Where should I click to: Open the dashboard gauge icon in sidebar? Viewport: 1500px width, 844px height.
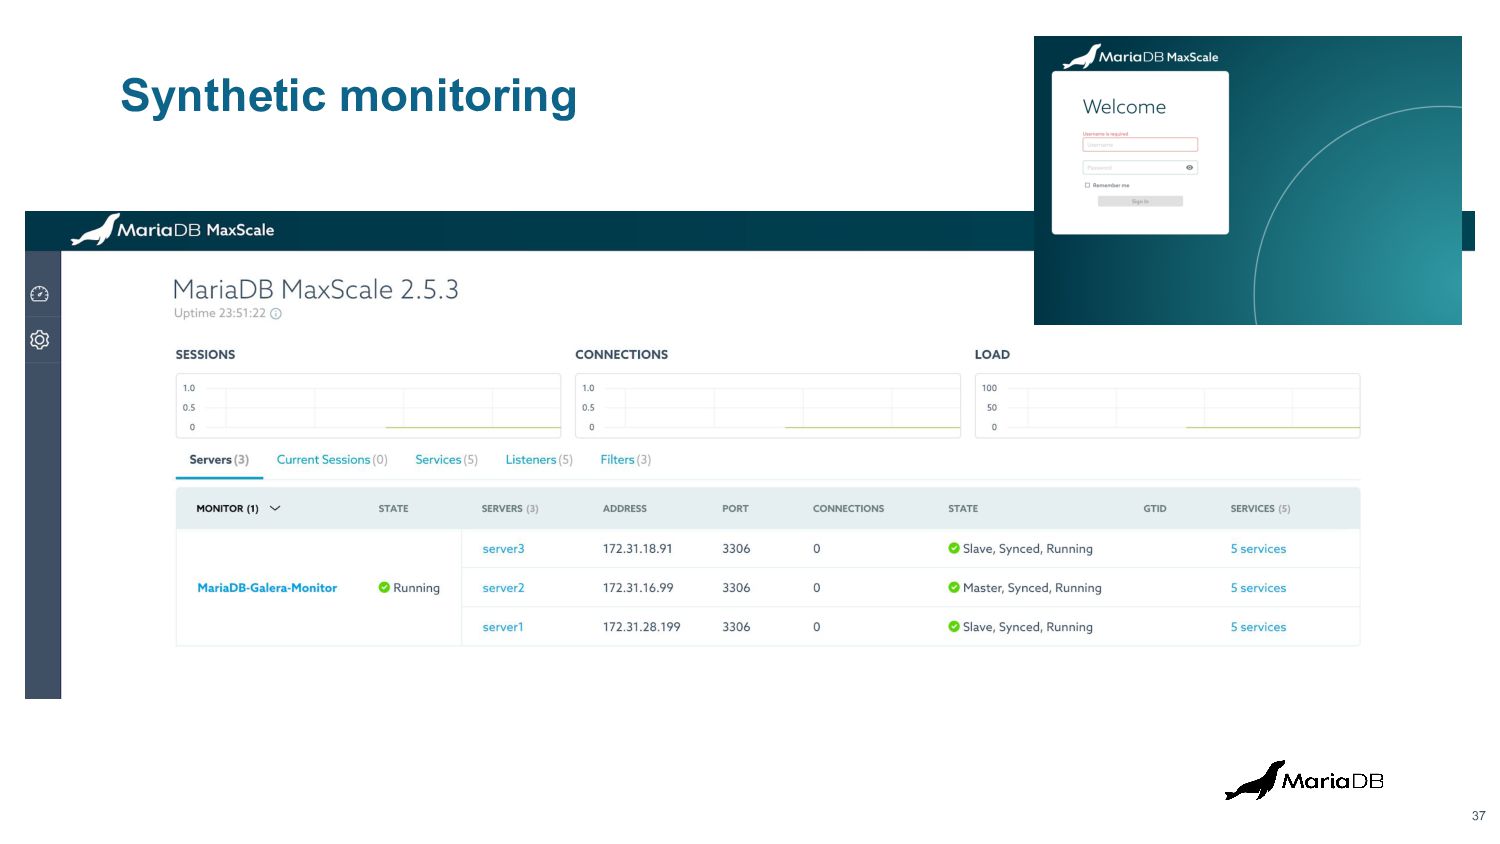pyautogui.click(x=40, y=294)
